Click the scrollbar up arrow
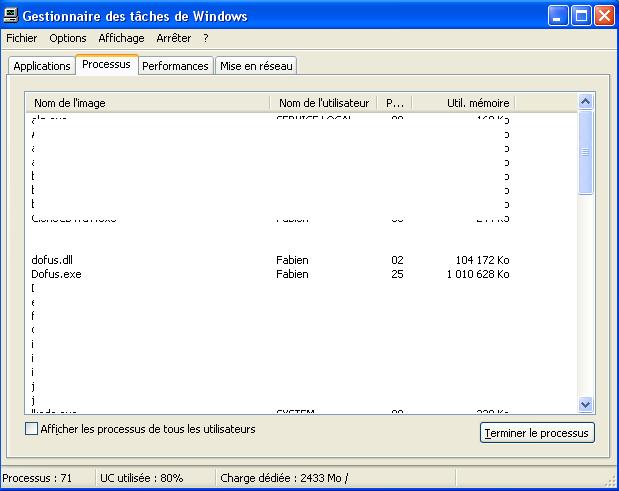The height and width of the screenshot is (491, 619). pyautogui.click(x=586, y=102)
